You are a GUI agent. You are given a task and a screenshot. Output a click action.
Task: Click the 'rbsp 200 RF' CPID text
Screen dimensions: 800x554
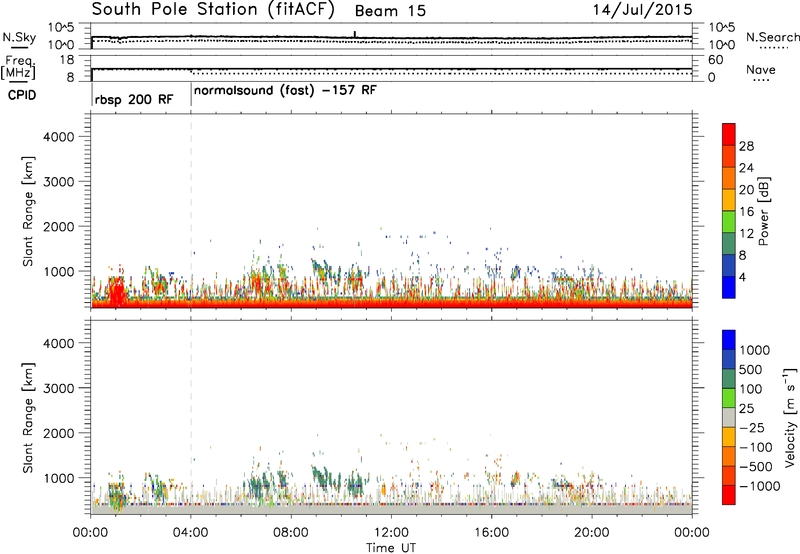click(134, 99)
